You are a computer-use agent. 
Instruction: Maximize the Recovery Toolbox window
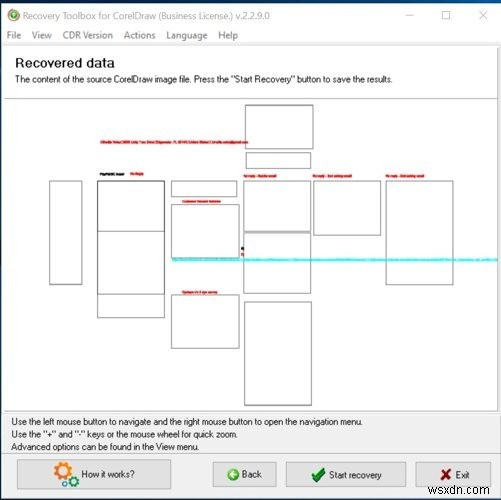click(446, 15)
